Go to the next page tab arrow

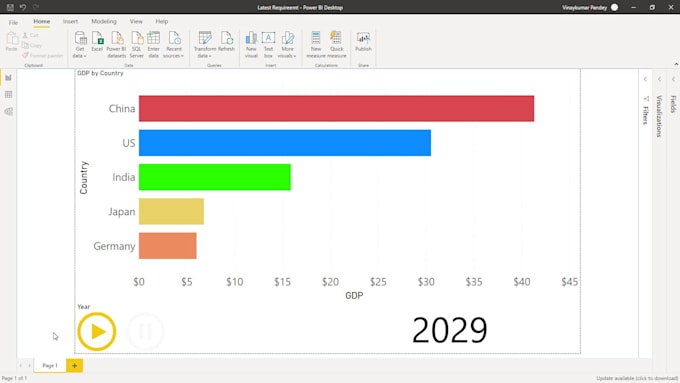click(x=29, y=366)
